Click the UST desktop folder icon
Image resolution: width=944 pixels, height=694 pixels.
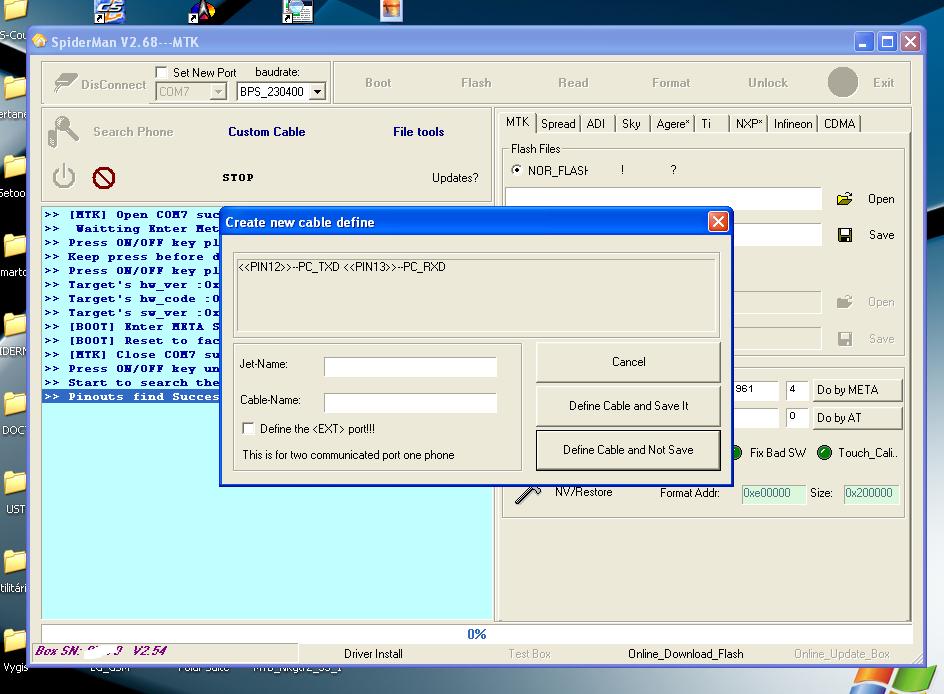[14, 483]
